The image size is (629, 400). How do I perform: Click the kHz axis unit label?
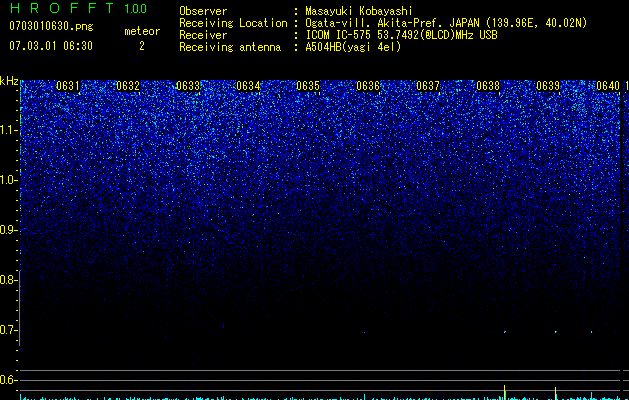[x=9, y=81]
